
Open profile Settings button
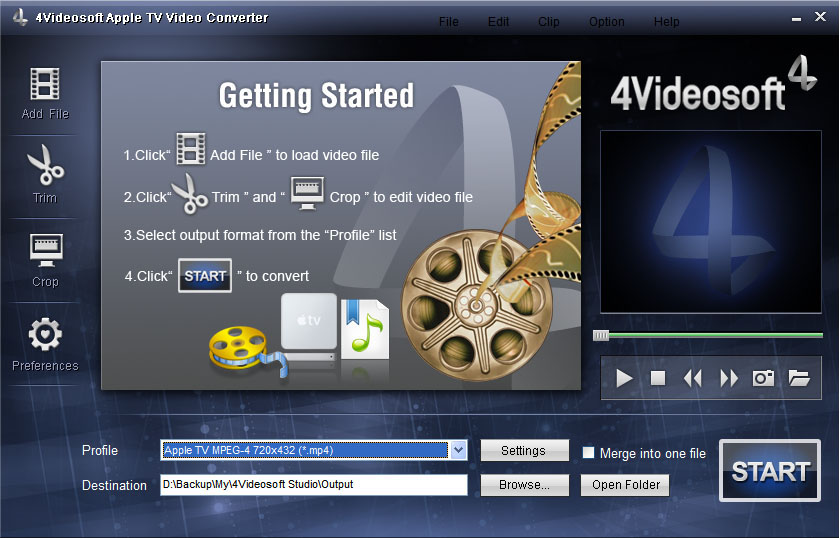click(x=524, y=451)
